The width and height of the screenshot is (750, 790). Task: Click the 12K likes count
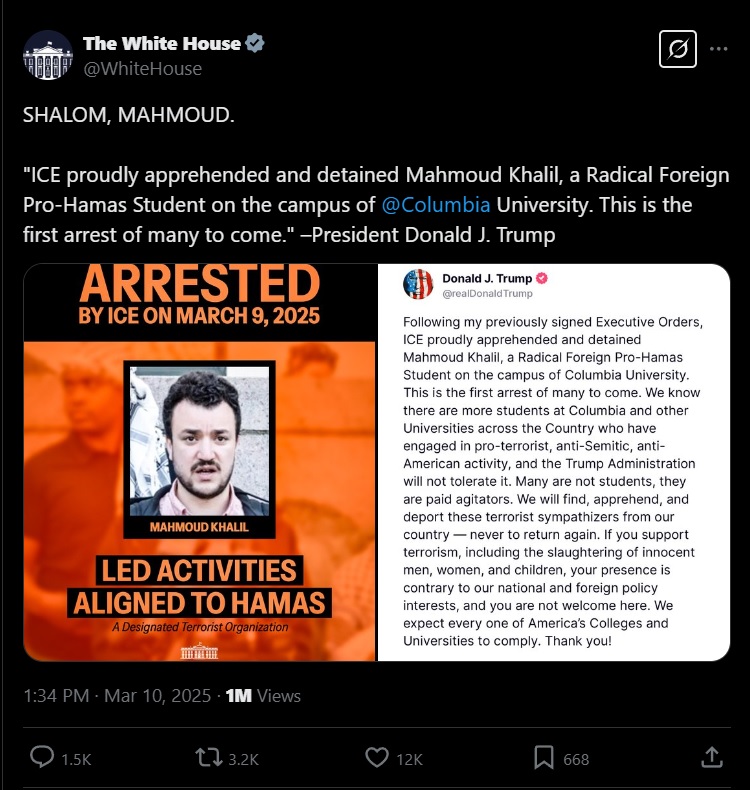409,759
